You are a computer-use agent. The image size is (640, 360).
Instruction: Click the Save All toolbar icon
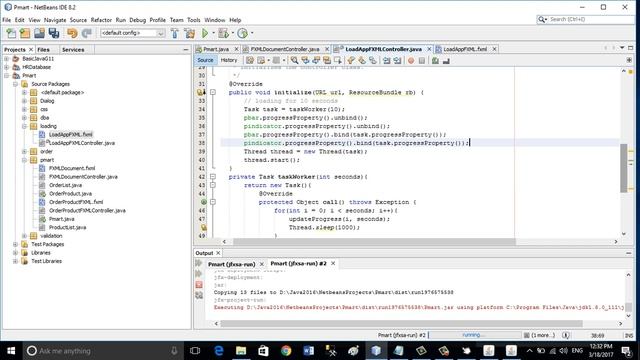click(54, 33)
